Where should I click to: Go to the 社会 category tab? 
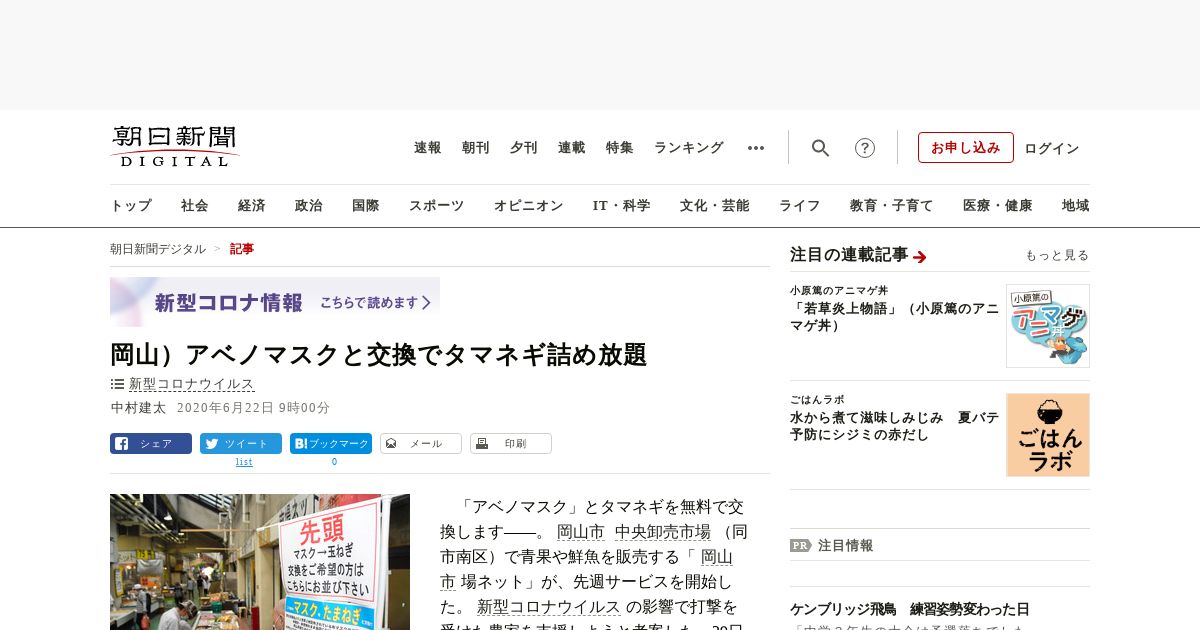pos(195,206)
